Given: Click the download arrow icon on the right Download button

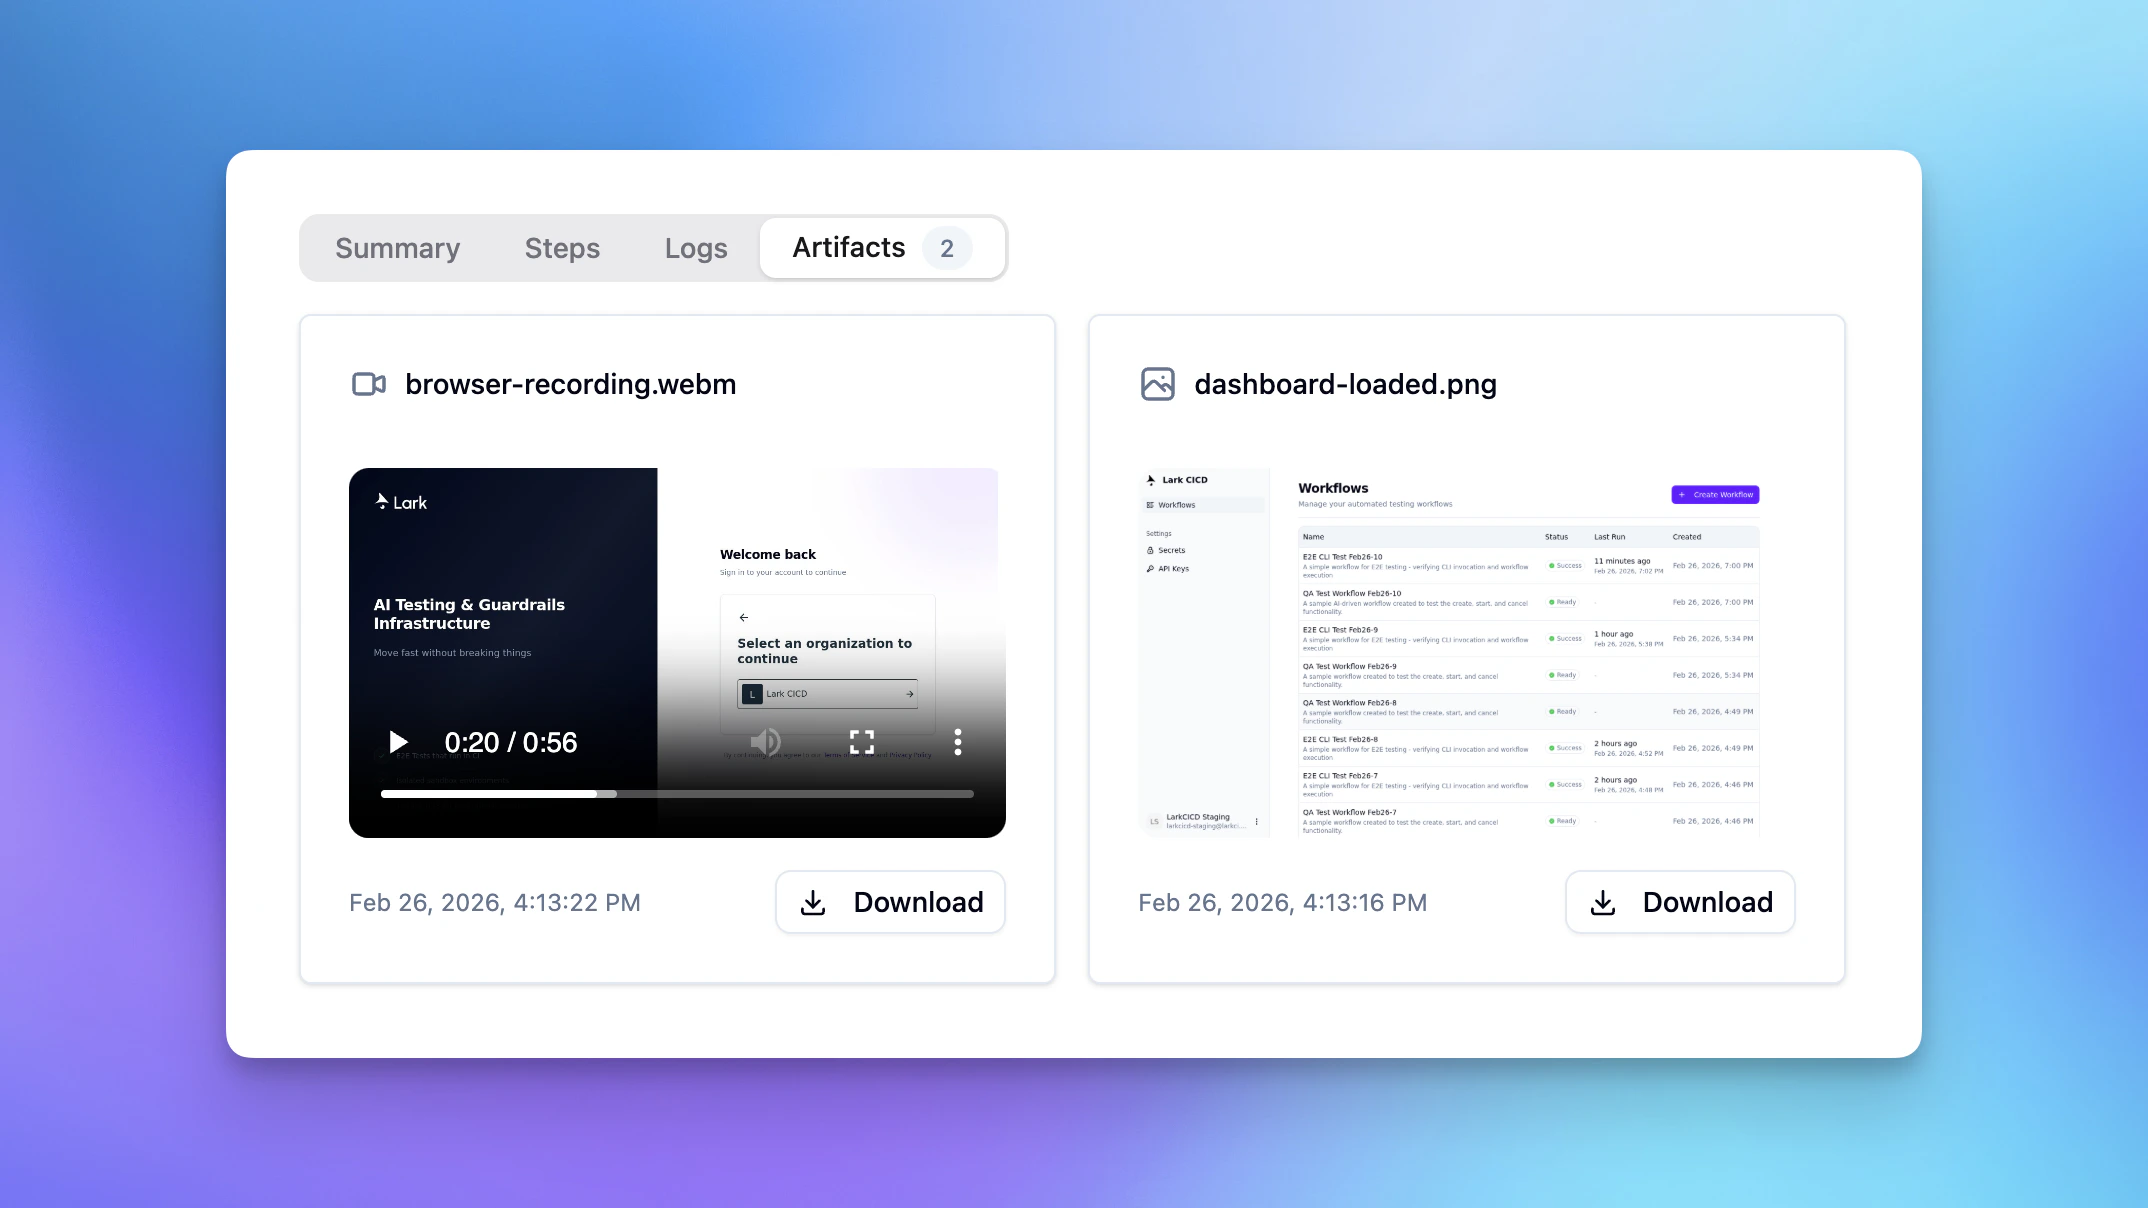Looking at the screenshot, I should [1604, 902].
